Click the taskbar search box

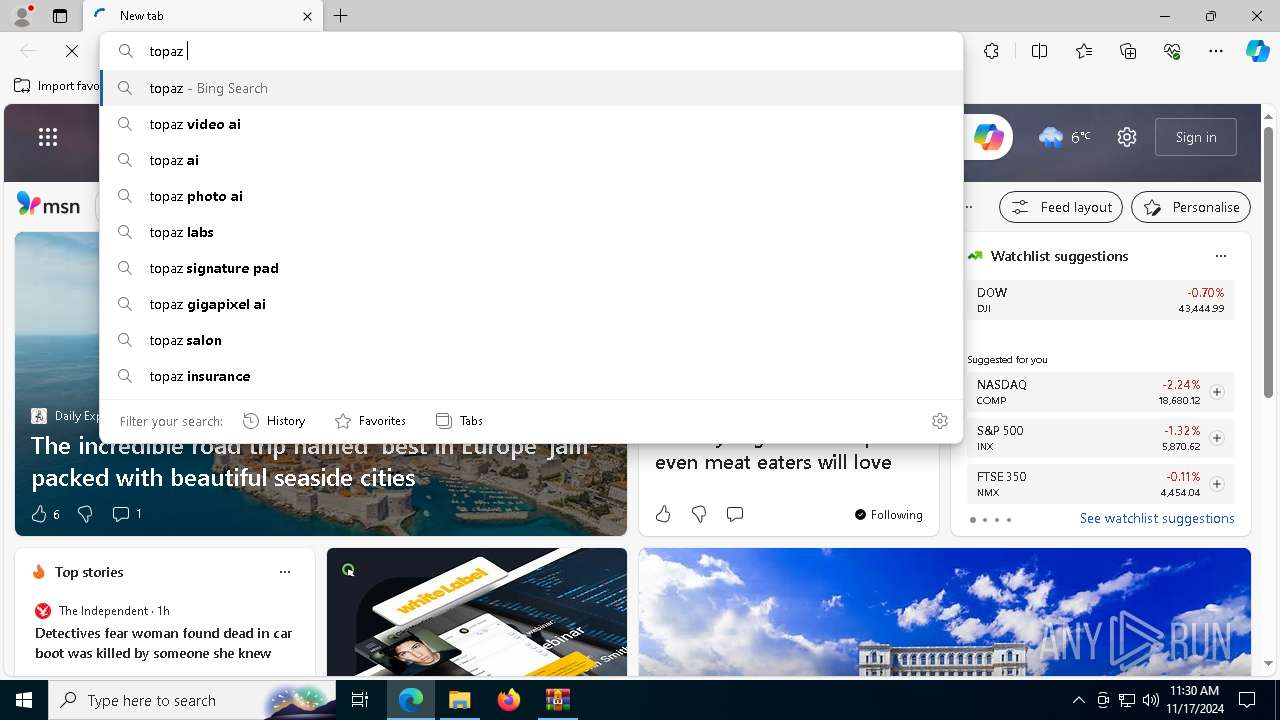[x=194, y=700]
